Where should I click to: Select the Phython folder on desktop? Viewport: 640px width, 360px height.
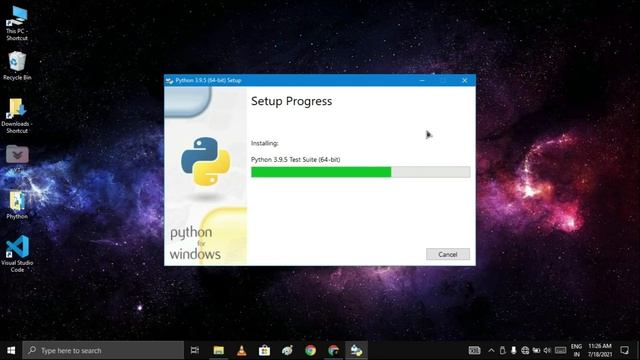pyautogui.click(x=17, y=205)
